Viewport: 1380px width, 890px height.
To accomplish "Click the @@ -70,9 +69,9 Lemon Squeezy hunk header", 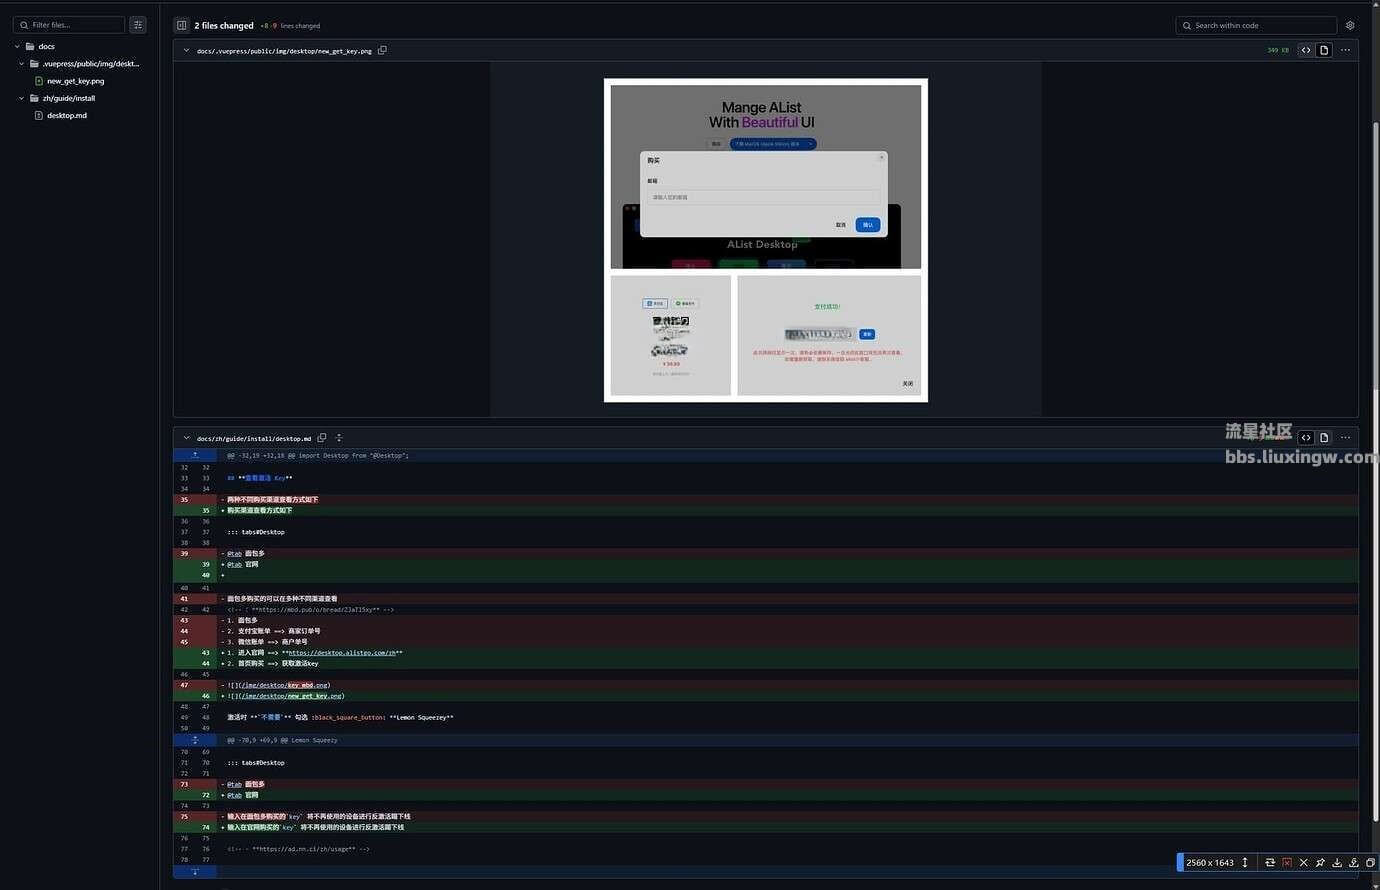I will click(282, 740).
